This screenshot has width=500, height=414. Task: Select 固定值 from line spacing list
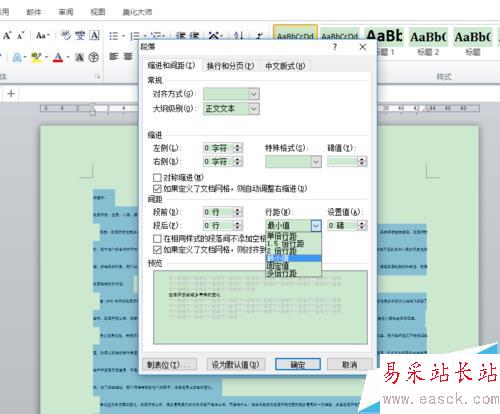point(293,266)
